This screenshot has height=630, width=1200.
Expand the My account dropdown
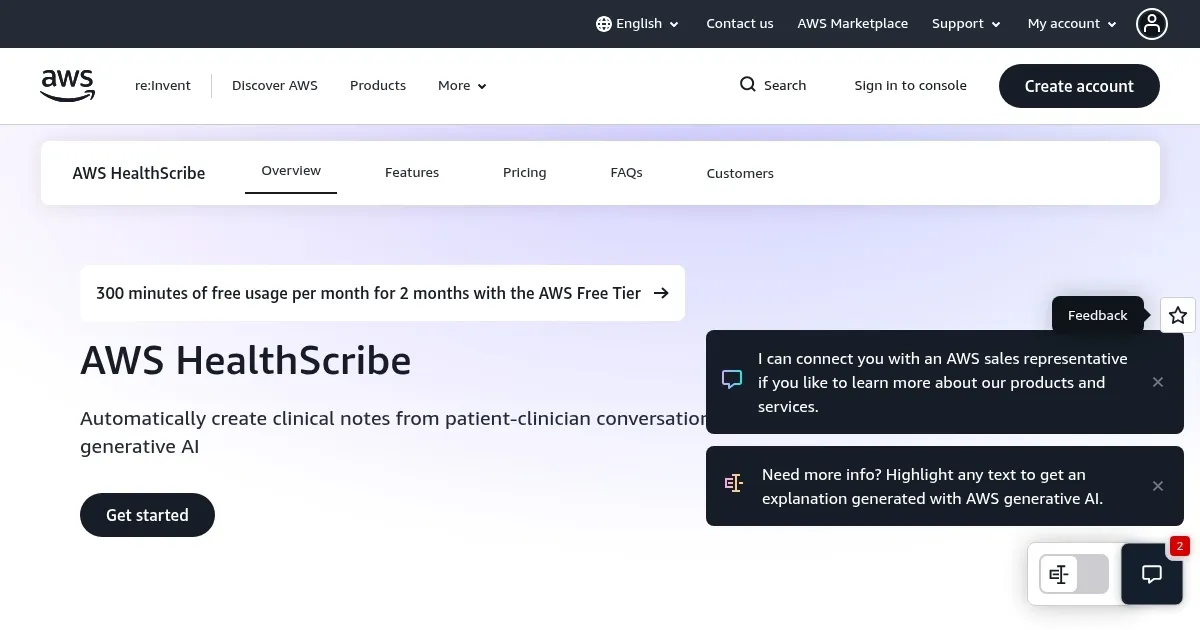1071,23
